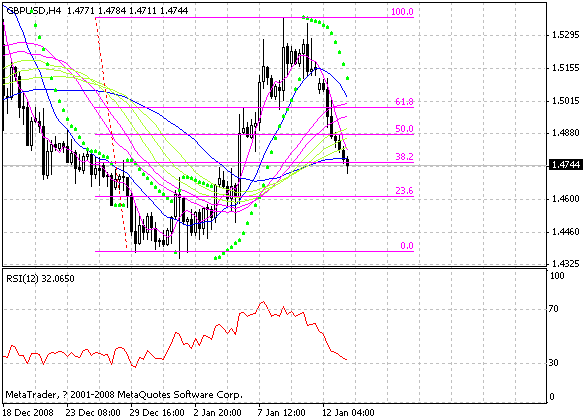Click the Fibonacci 61.8 level label

coord(404,102)
